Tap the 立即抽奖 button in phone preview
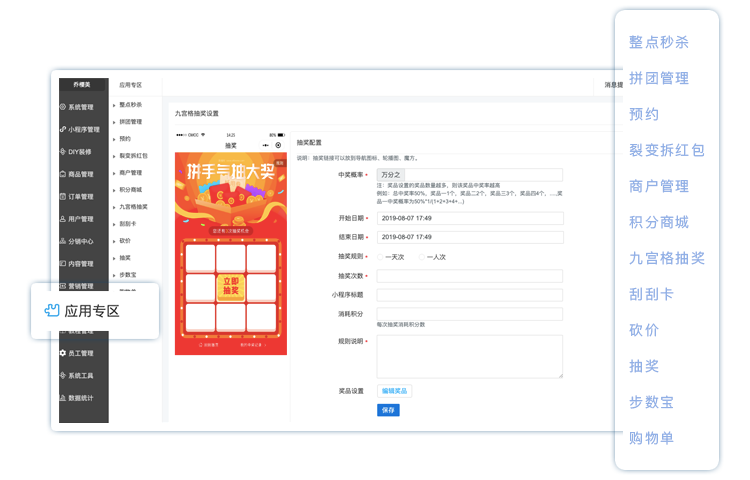 [231, 287]
